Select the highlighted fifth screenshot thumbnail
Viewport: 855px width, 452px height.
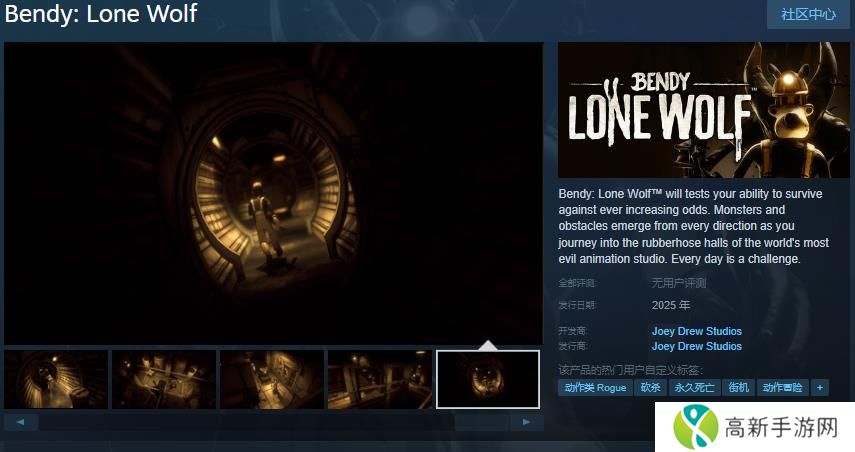[488, 379]
